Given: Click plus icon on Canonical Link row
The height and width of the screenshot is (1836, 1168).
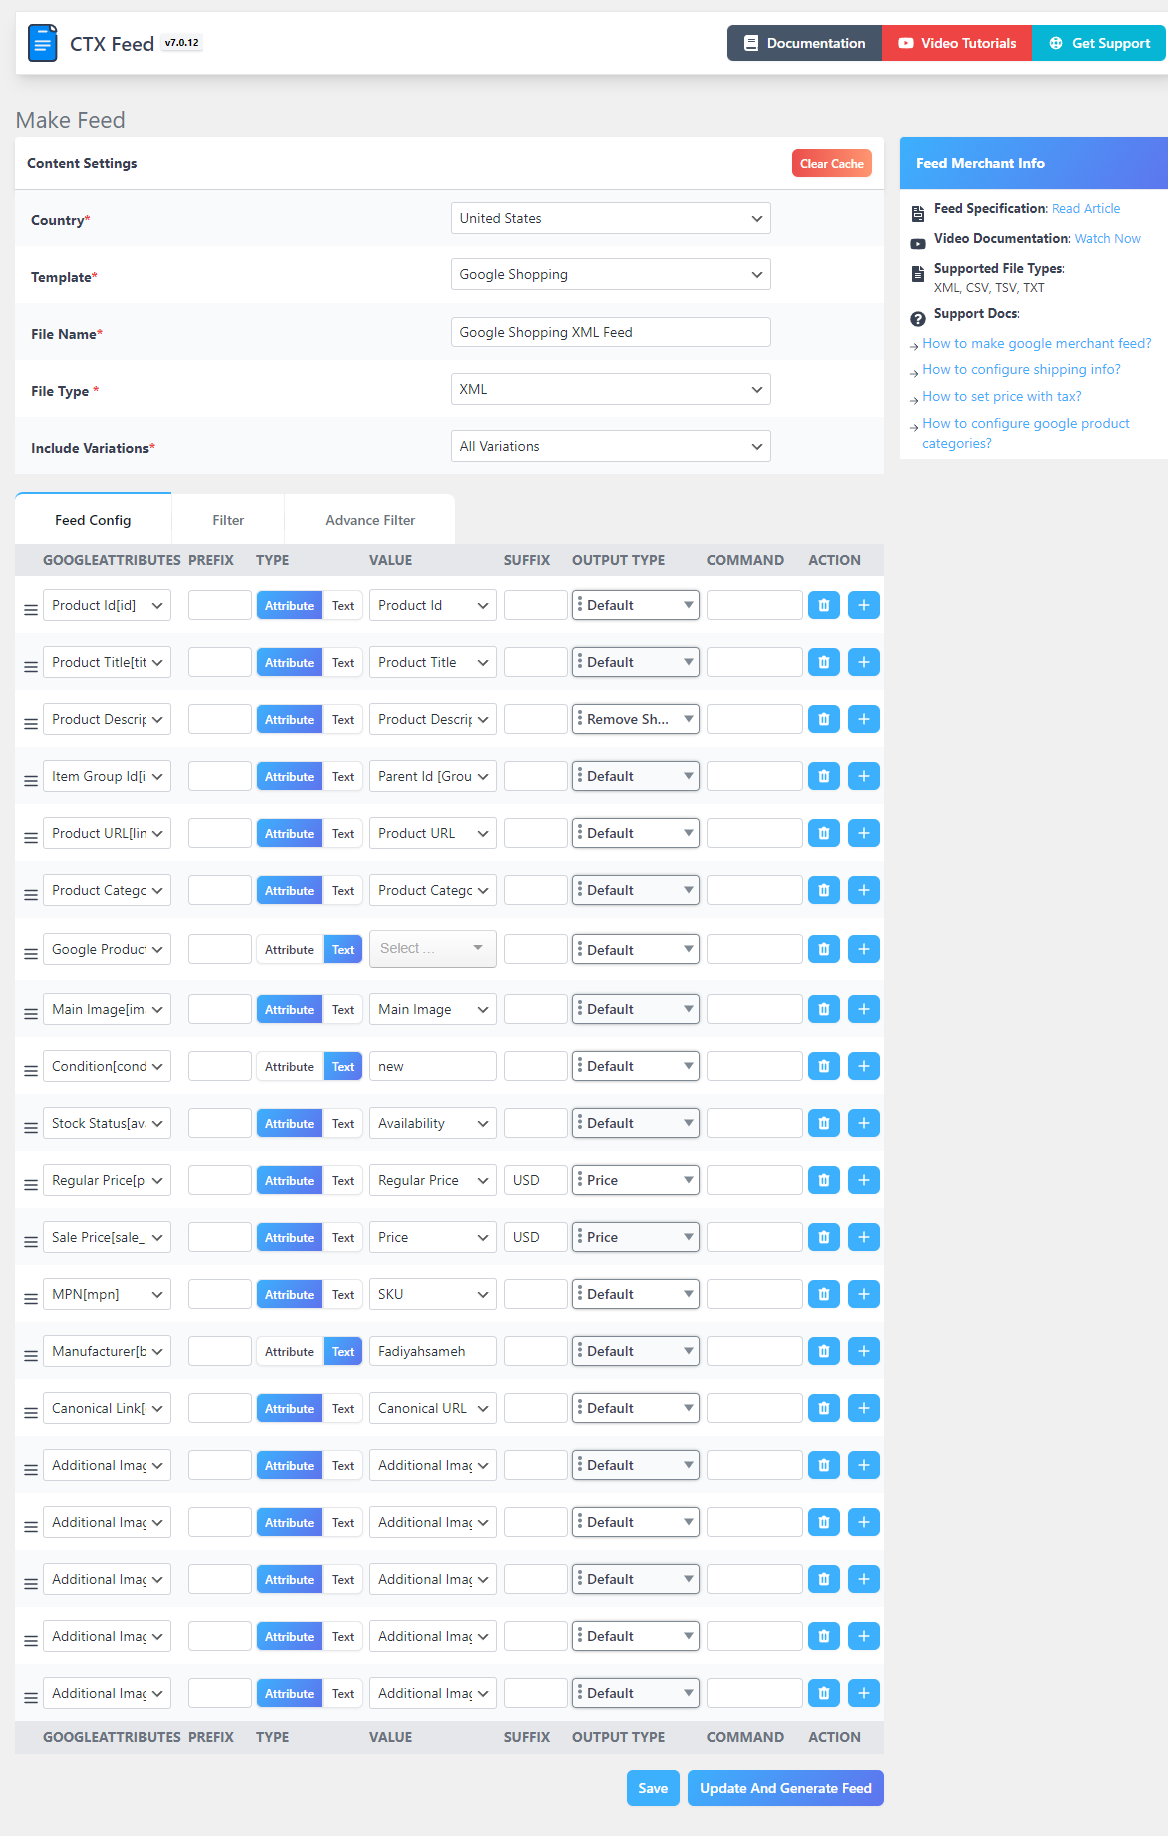Looking at the screenshot, I should point(863,1408).
